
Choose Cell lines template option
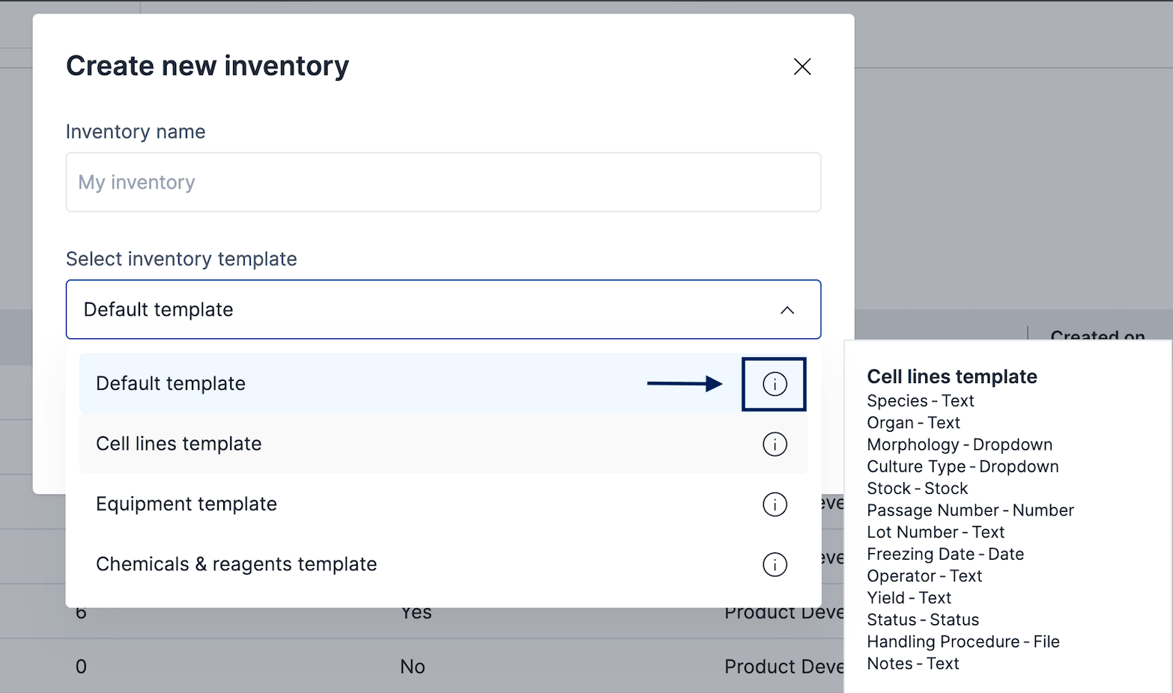[178, 444]
